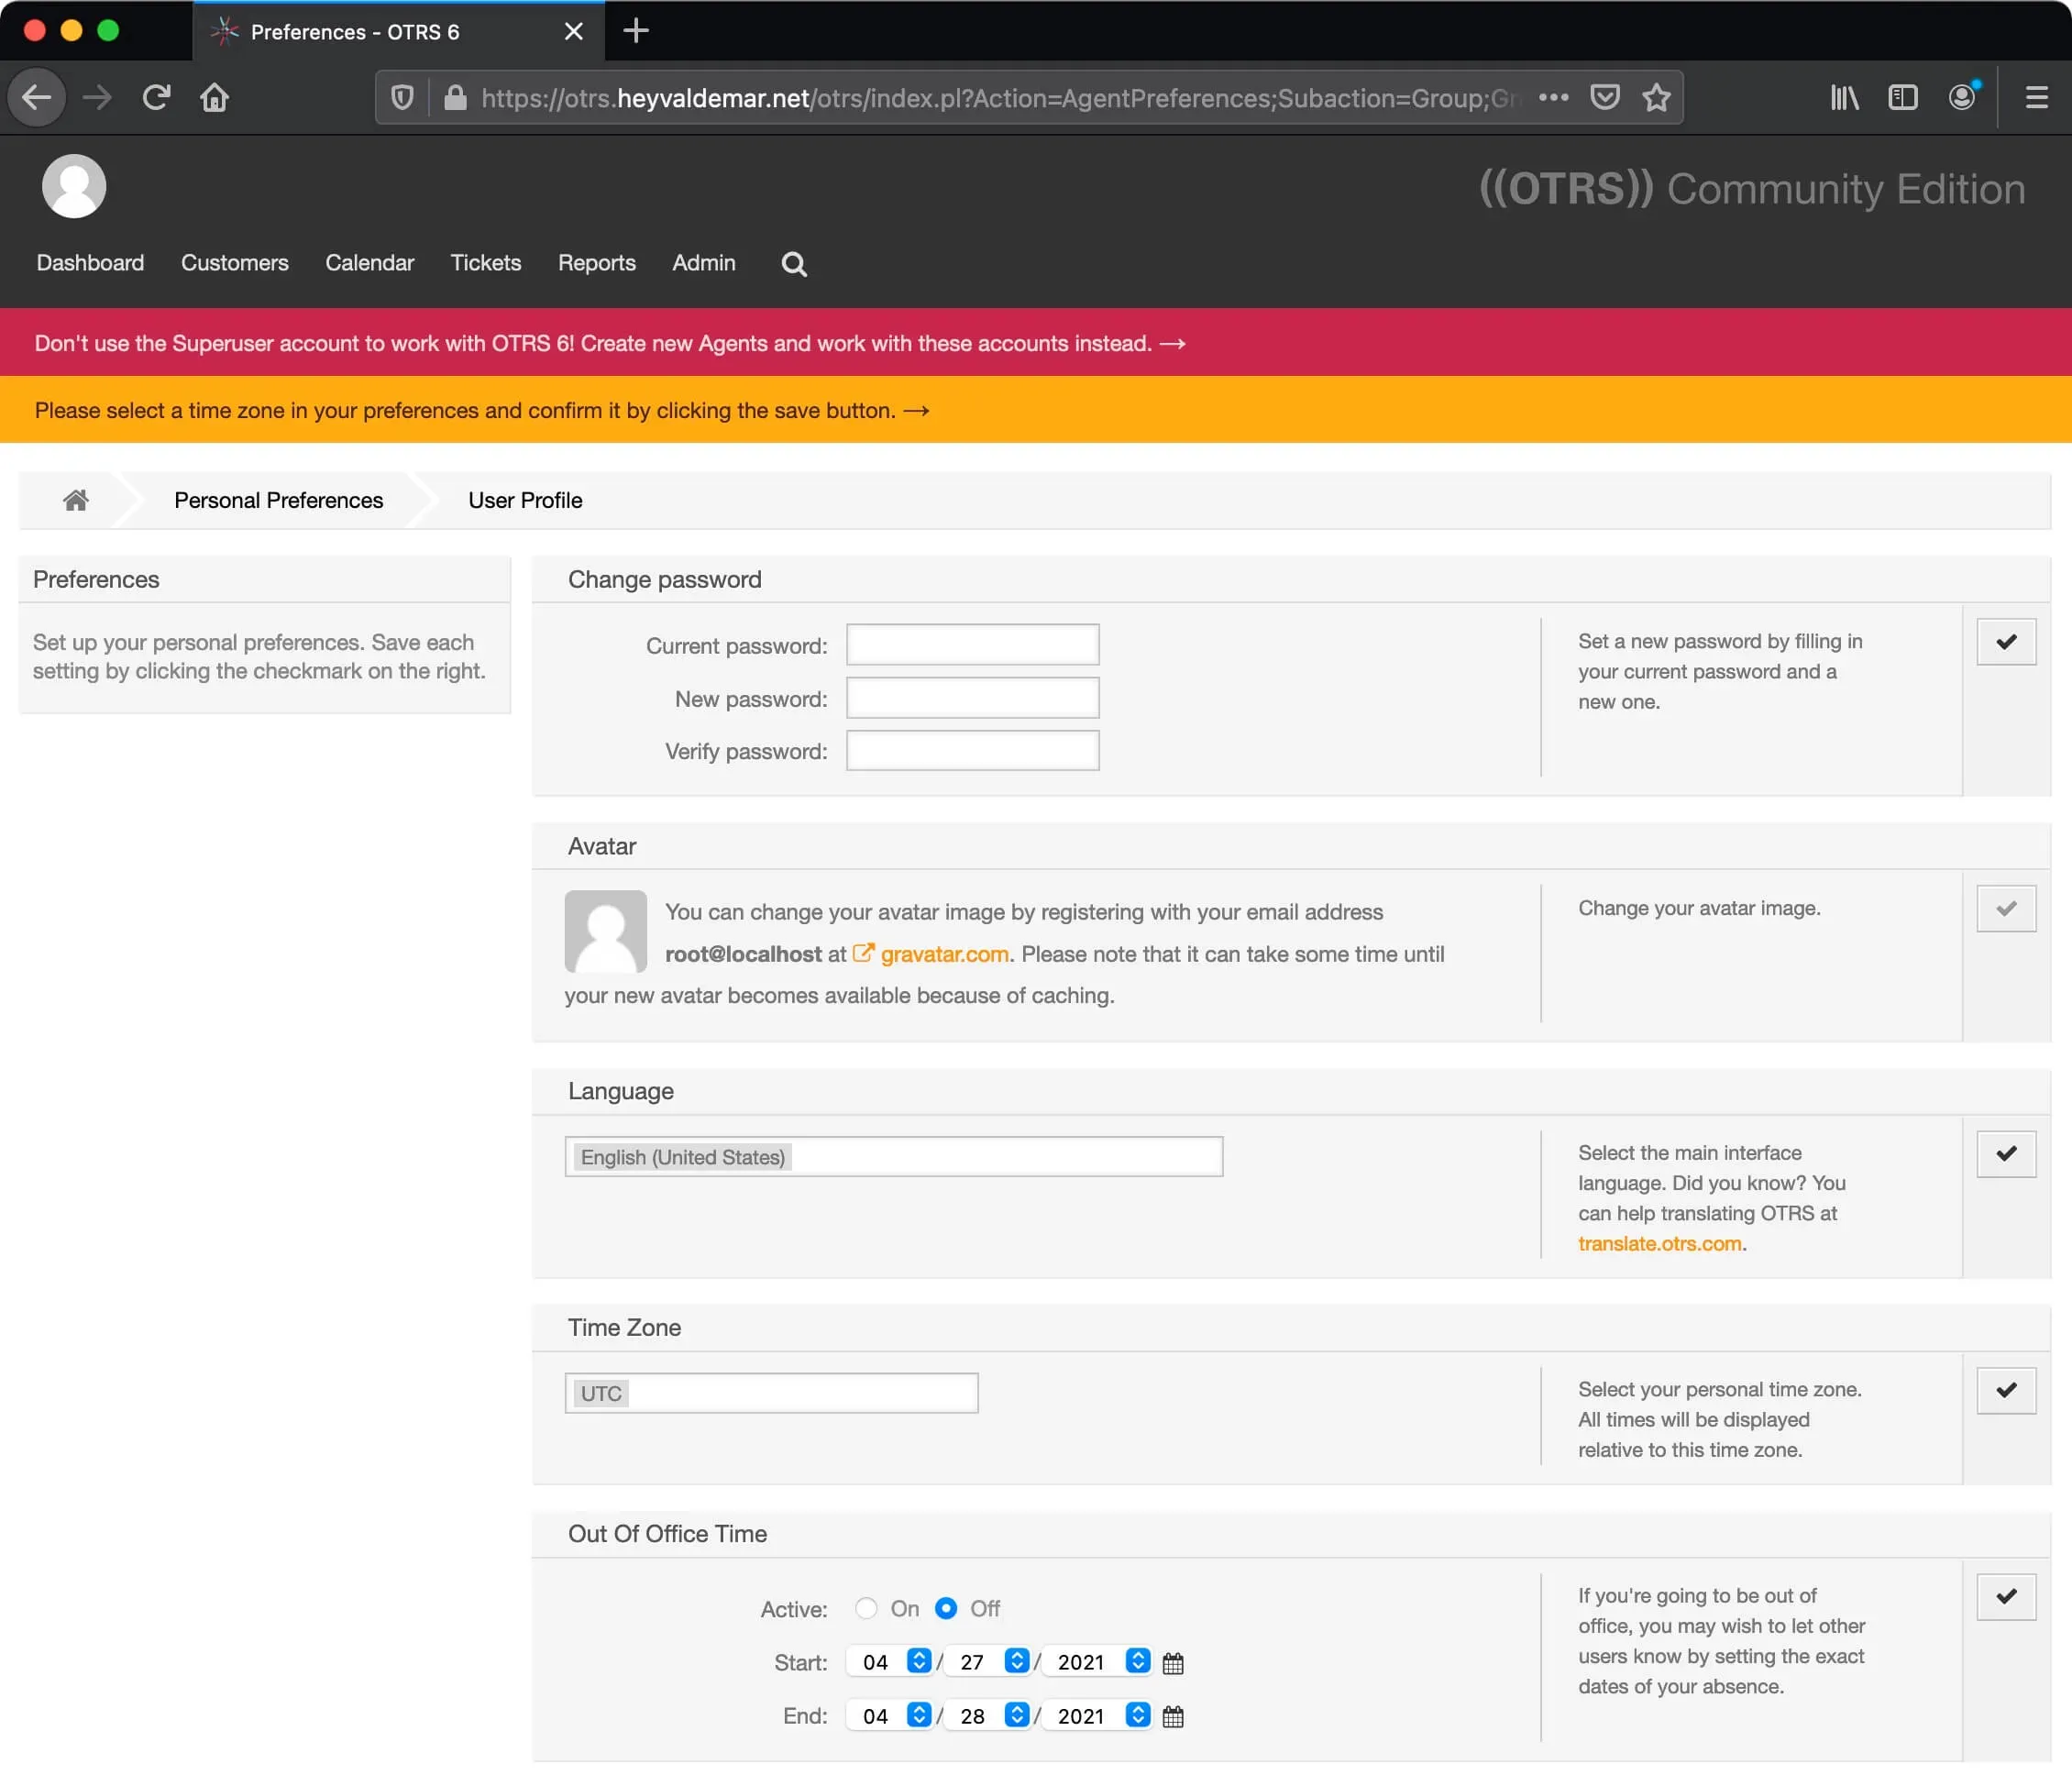Image resolution: width=2072 pixels, height=1775 pixels.
Task: Open the End year dropdown 2021
Action: pos(1097,1716)
